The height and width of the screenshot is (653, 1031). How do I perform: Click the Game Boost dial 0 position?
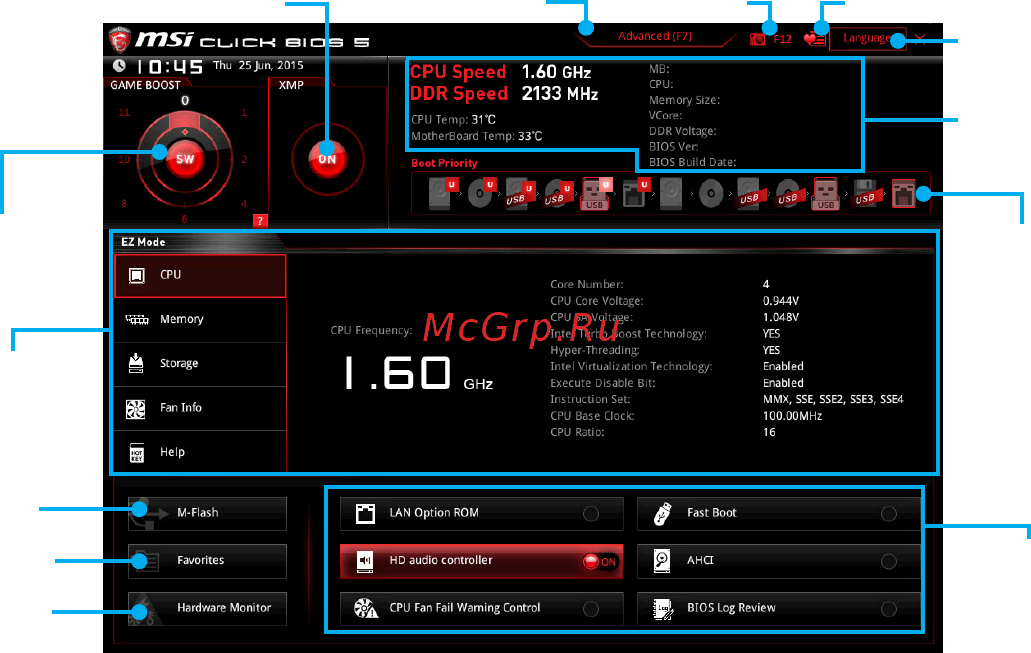pos(185,101)
